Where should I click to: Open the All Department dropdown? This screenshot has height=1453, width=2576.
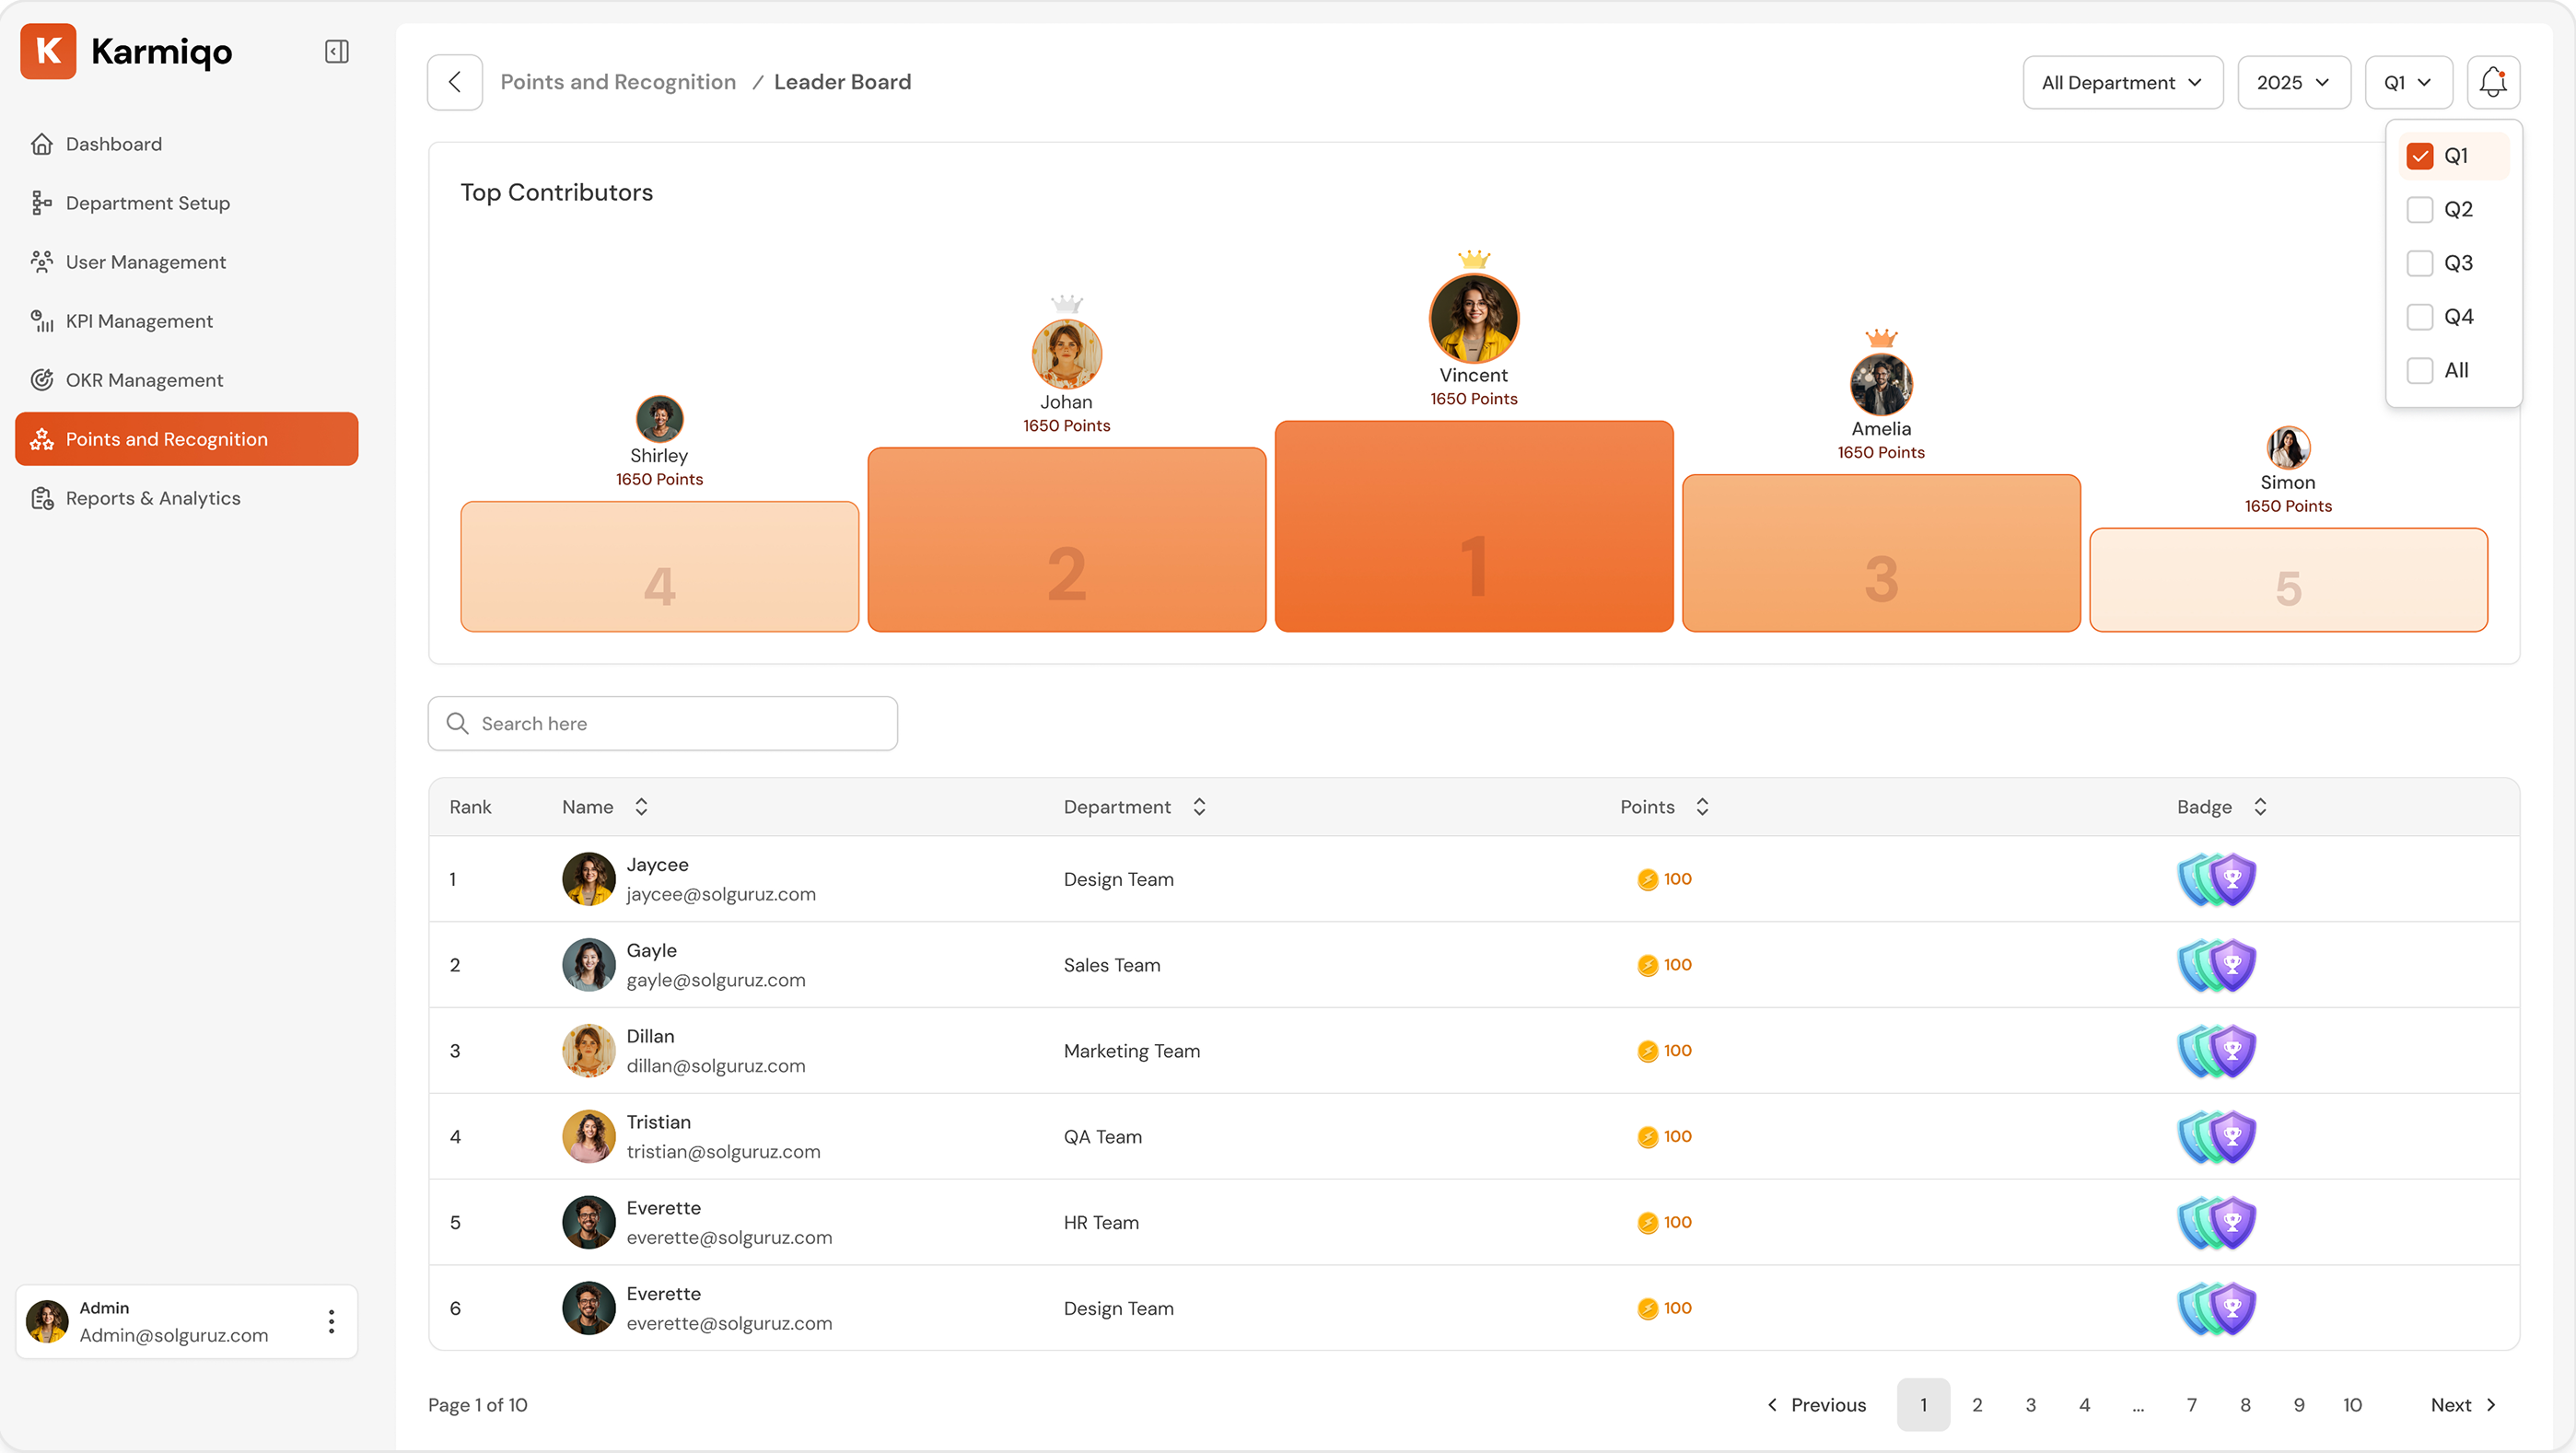click(x=2123, y=83)
